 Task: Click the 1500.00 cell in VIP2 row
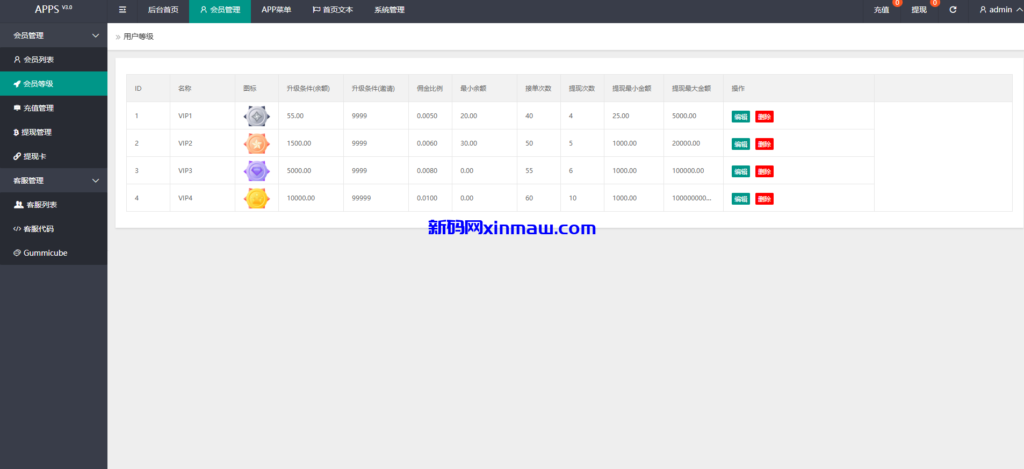coord(311,144)
